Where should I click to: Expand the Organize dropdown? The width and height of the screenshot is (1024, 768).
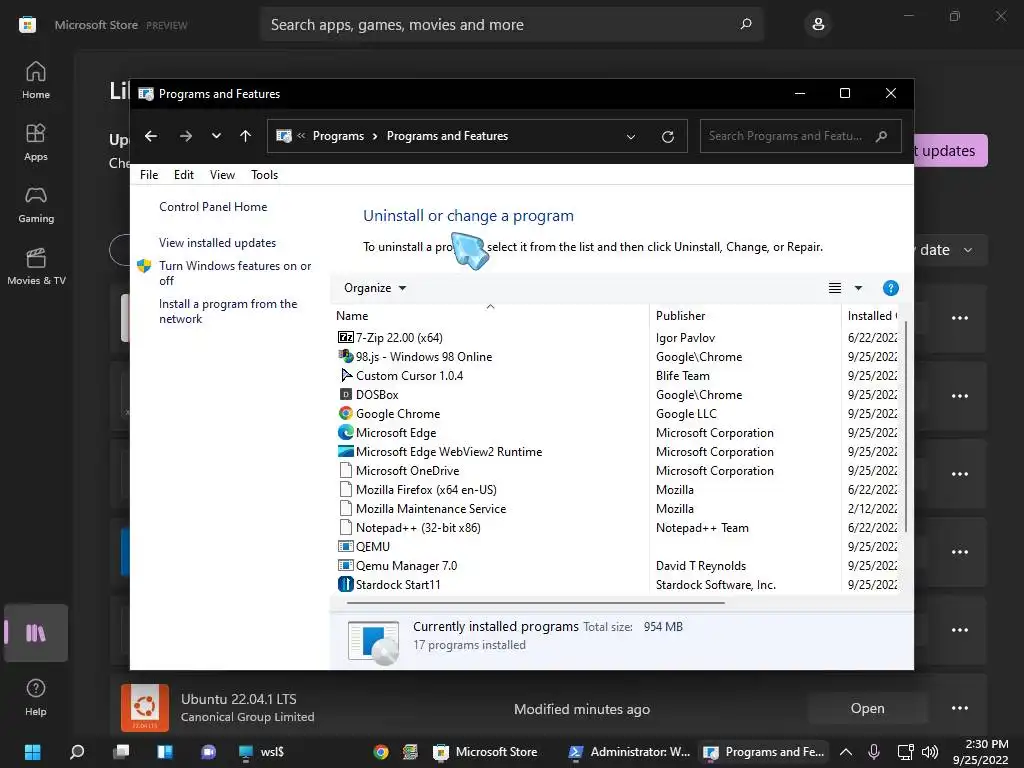[375, 288]
